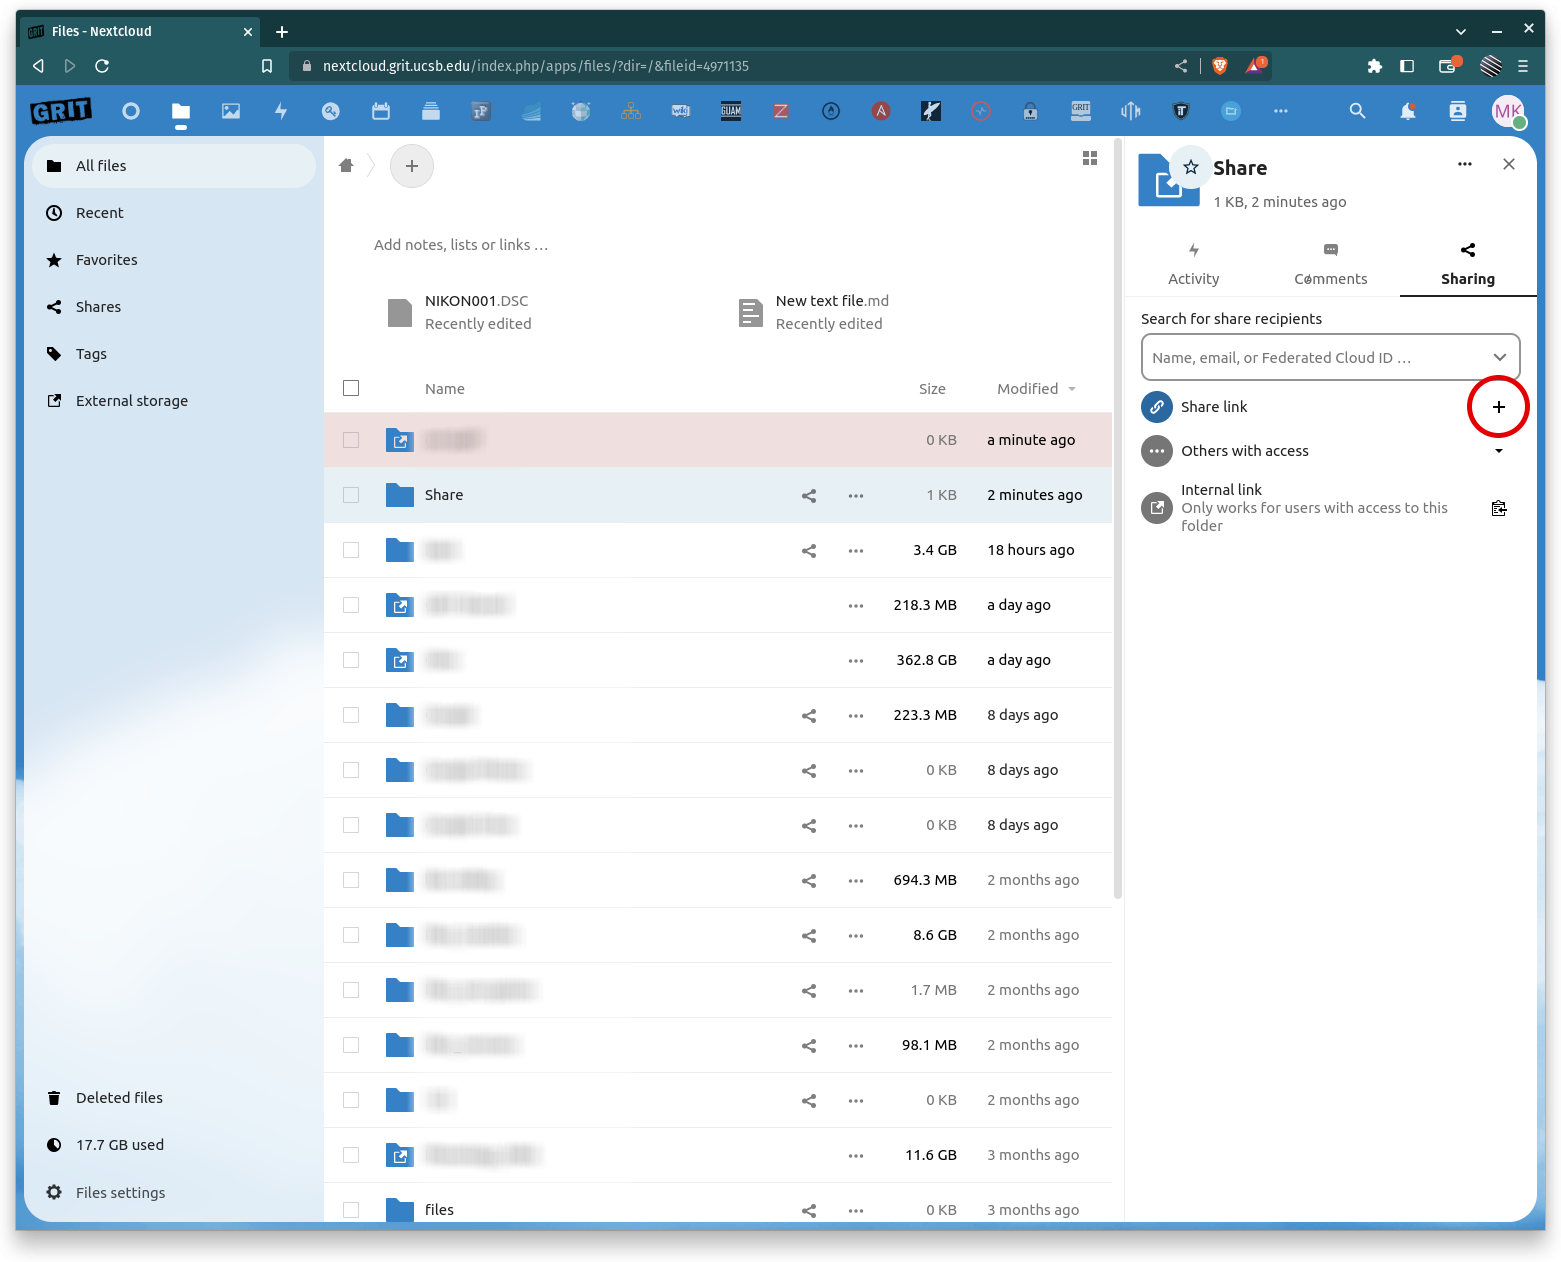Select the checkbox of the 218.3 MB folder

point(351,605)
